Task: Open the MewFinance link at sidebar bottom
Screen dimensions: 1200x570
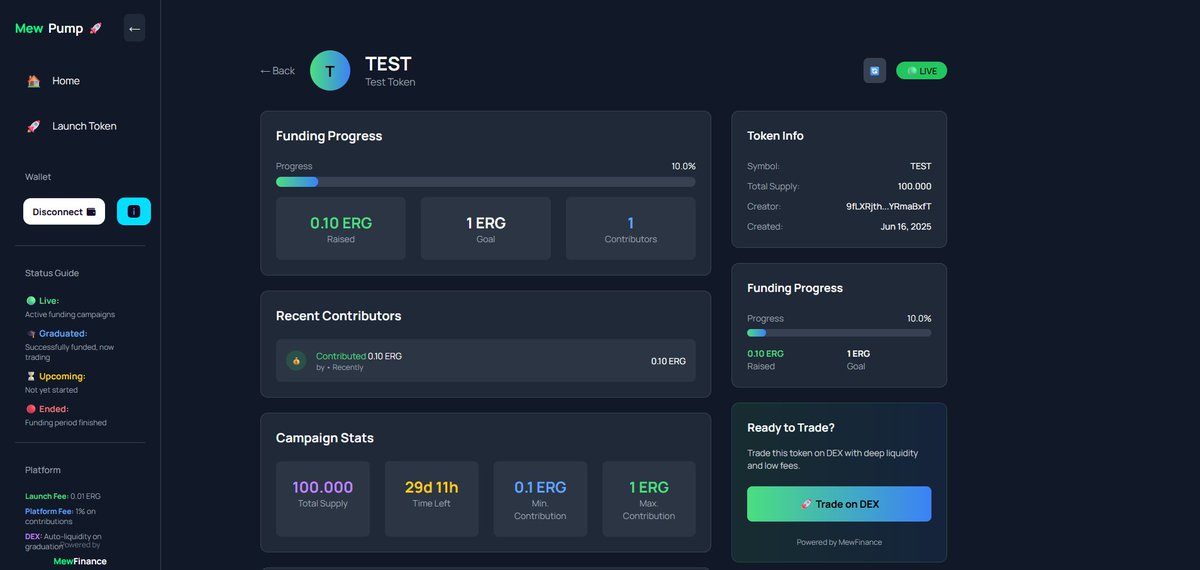Action: pos(80,561)
